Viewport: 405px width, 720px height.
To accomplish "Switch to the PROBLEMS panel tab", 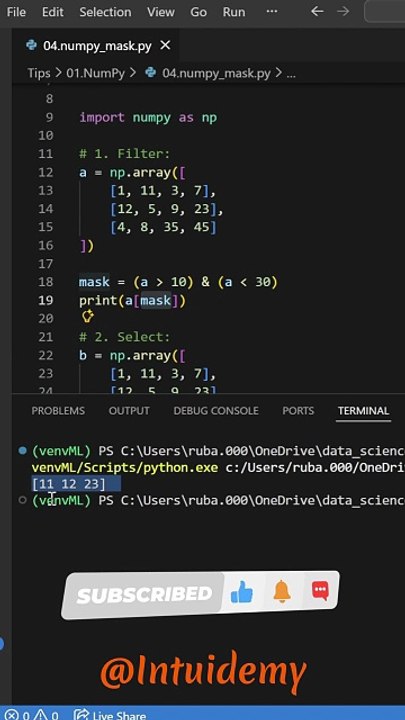I will pos(58,411).
